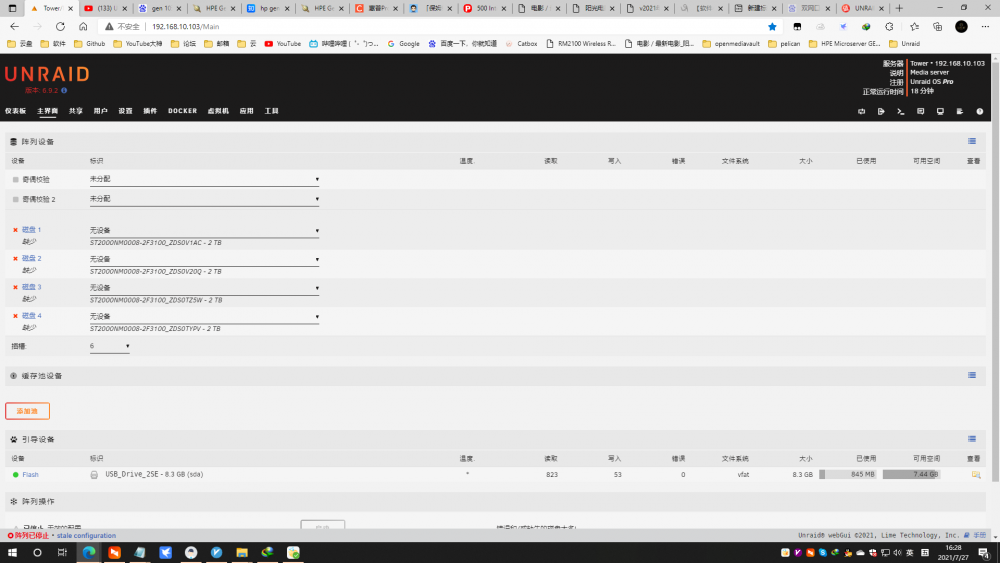Open the 磁盘 1 device dropdown
This screenshot has height=563, width=1000.
point(204,230)
